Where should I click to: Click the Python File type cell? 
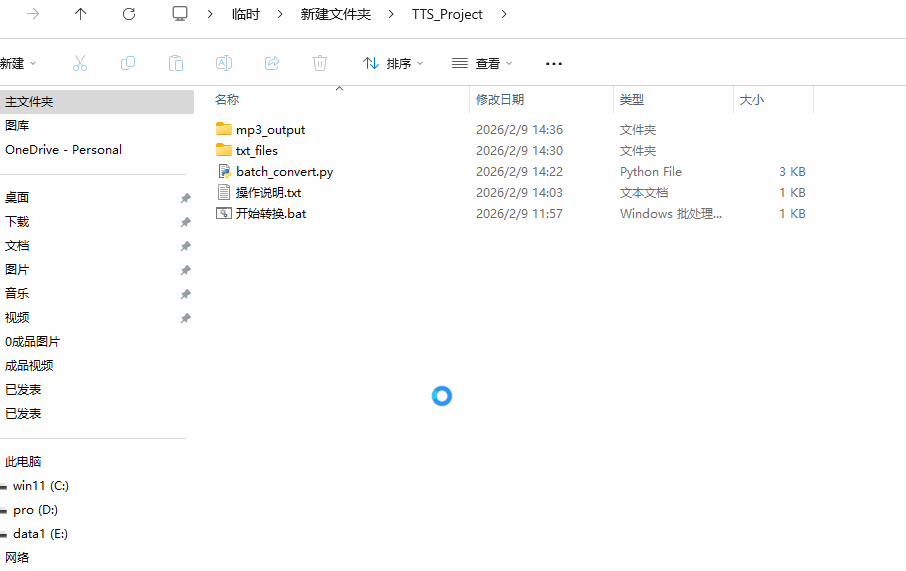(651, 172)
